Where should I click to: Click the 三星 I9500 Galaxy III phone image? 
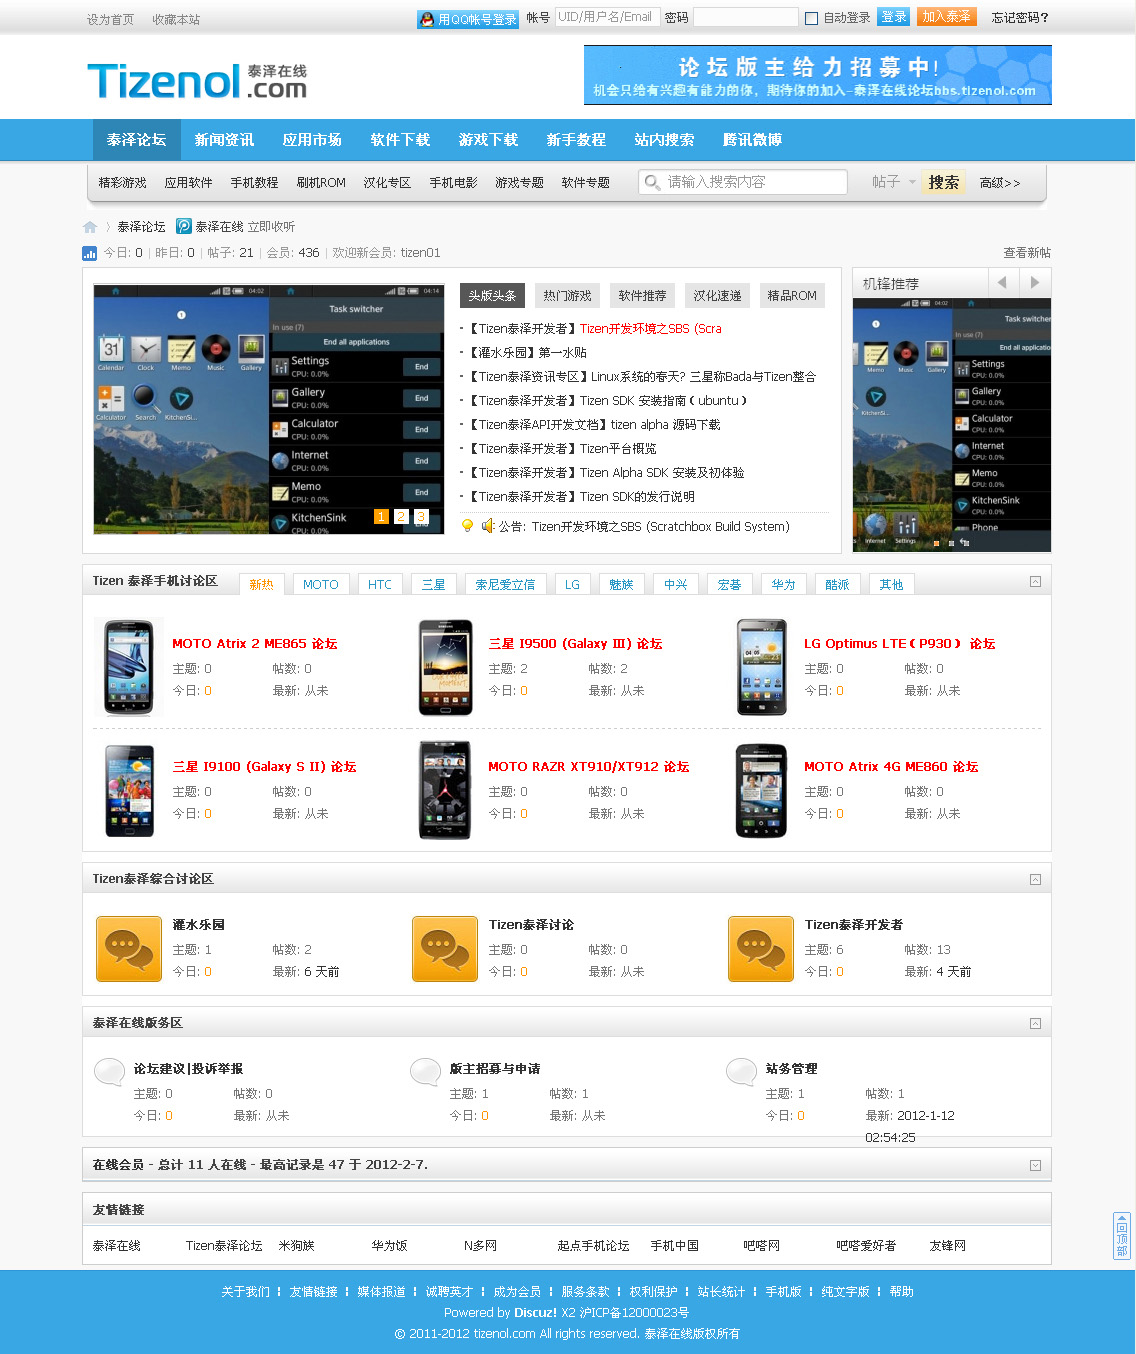[445, 667]
